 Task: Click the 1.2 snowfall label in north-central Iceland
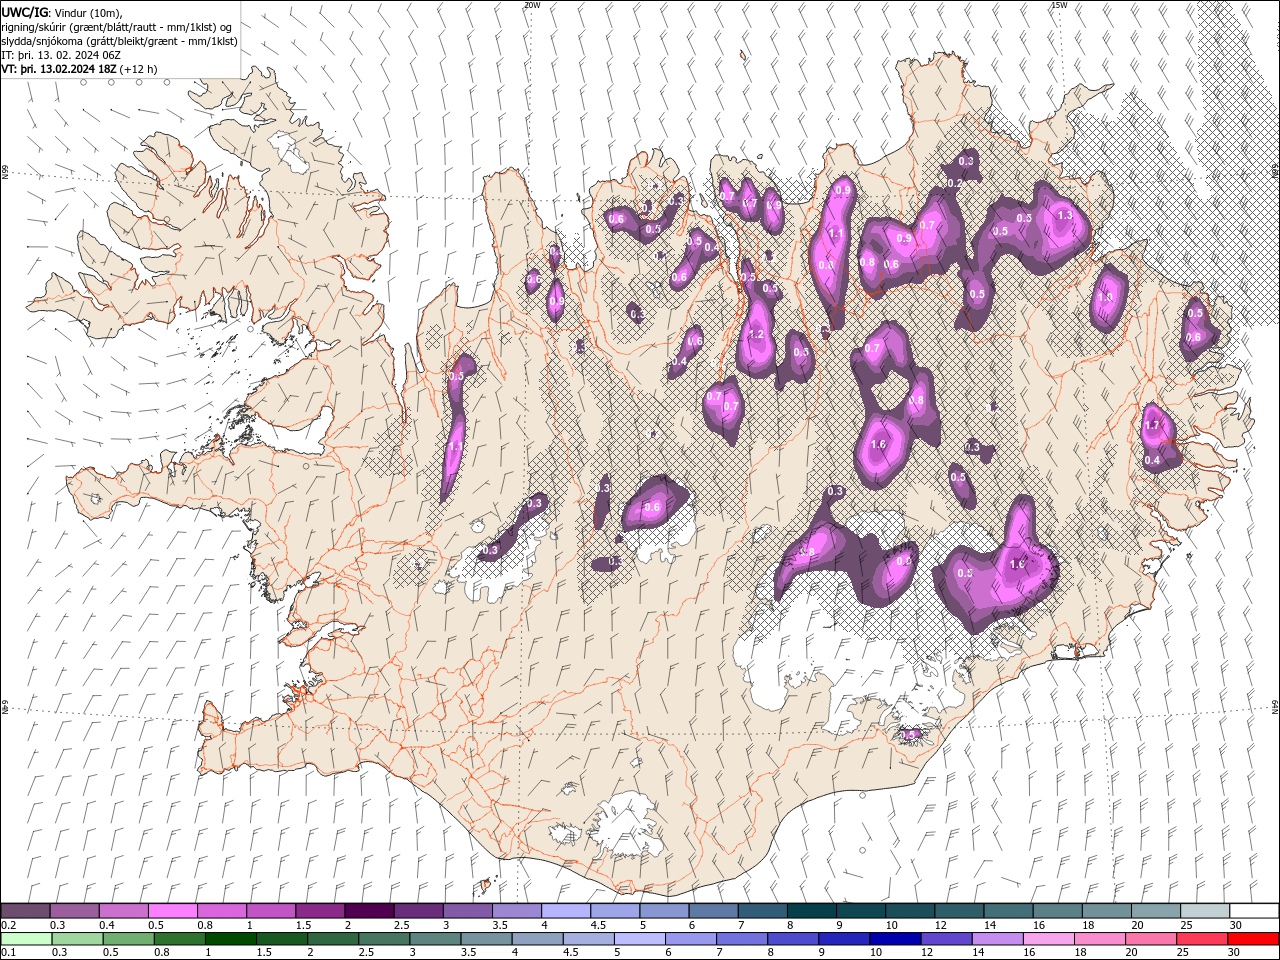[x=756, y=335]
